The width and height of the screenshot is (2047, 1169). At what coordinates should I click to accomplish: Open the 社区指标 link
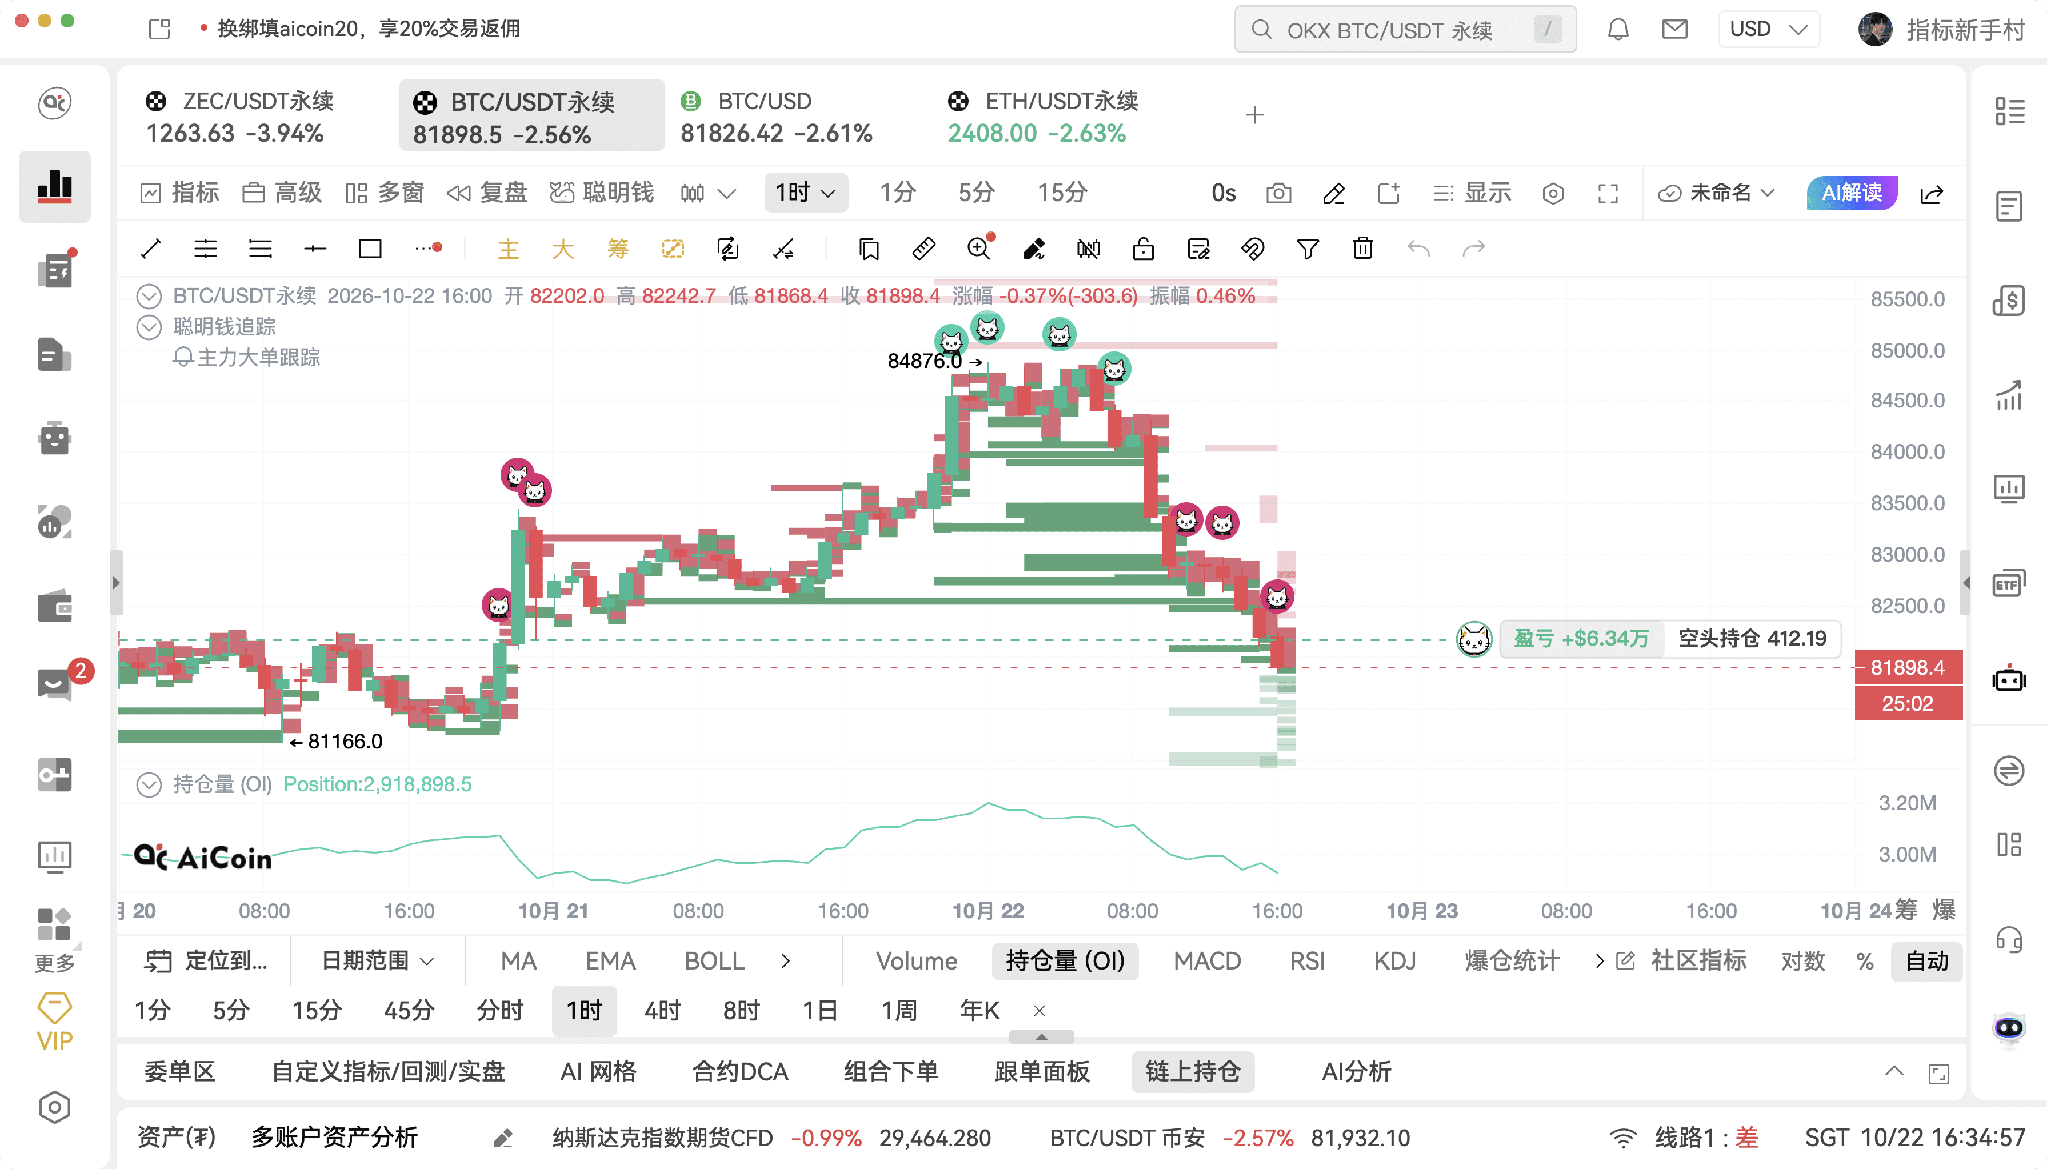click(x=1681, y=961)
